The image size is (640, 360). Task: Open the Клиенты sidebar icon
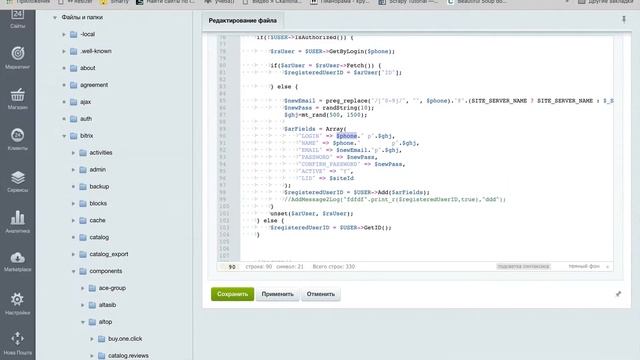click(18, 135)
